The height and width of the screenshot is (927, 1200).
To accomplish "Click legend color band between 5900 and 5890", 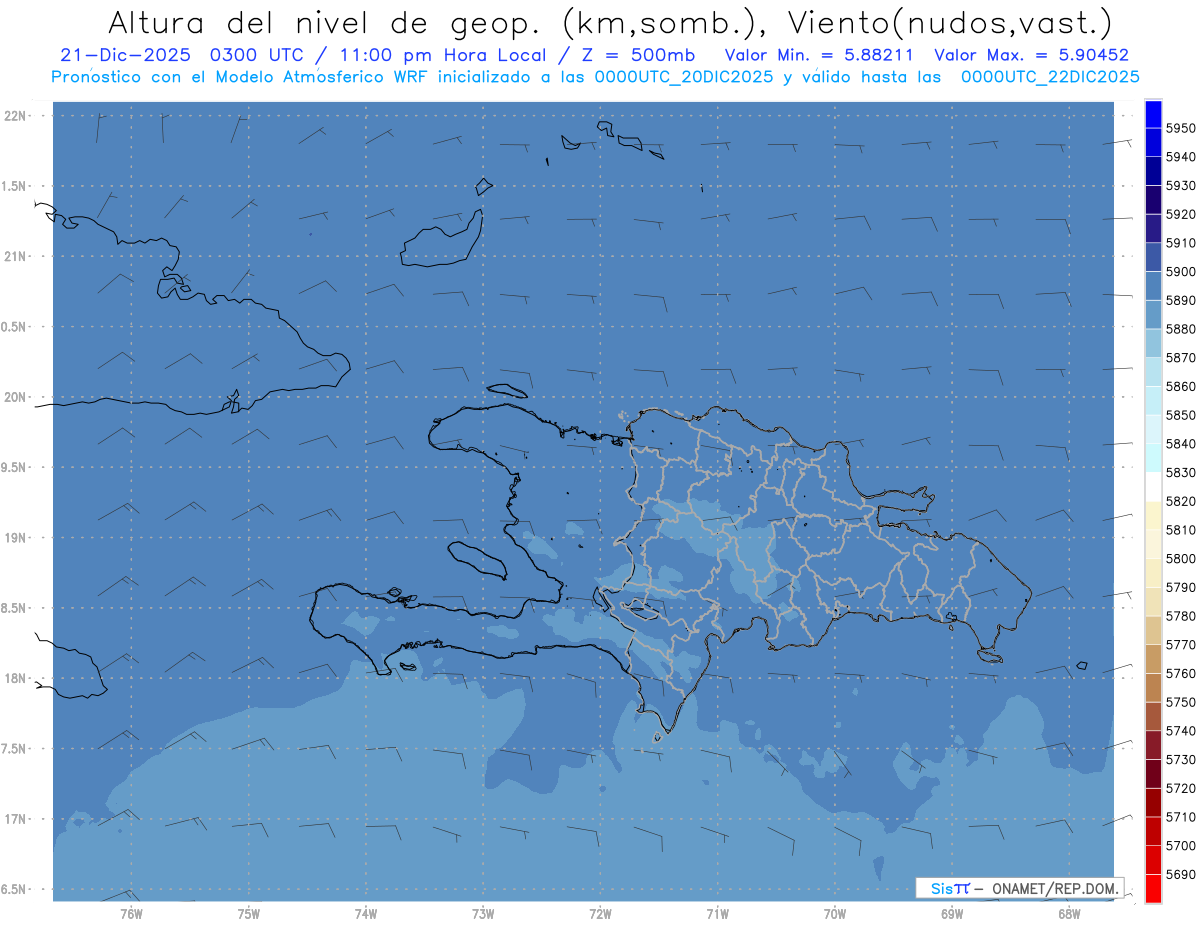I will click(1153, 285).
